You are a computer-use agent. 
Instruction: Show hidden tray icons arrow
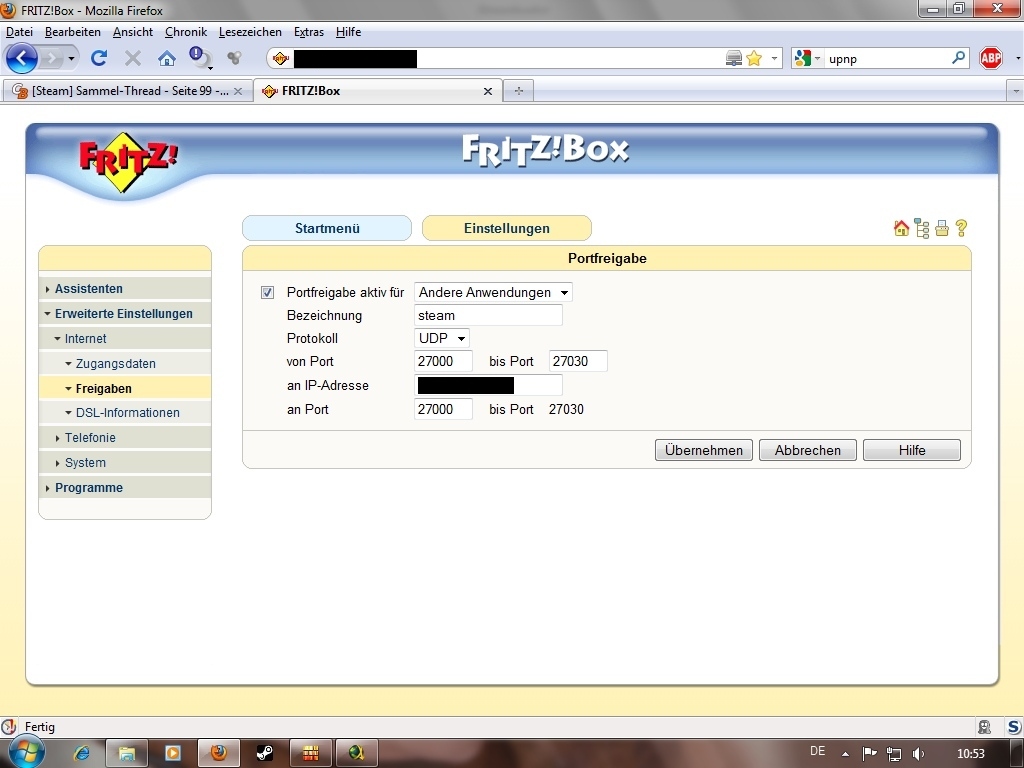click(845, 754)
